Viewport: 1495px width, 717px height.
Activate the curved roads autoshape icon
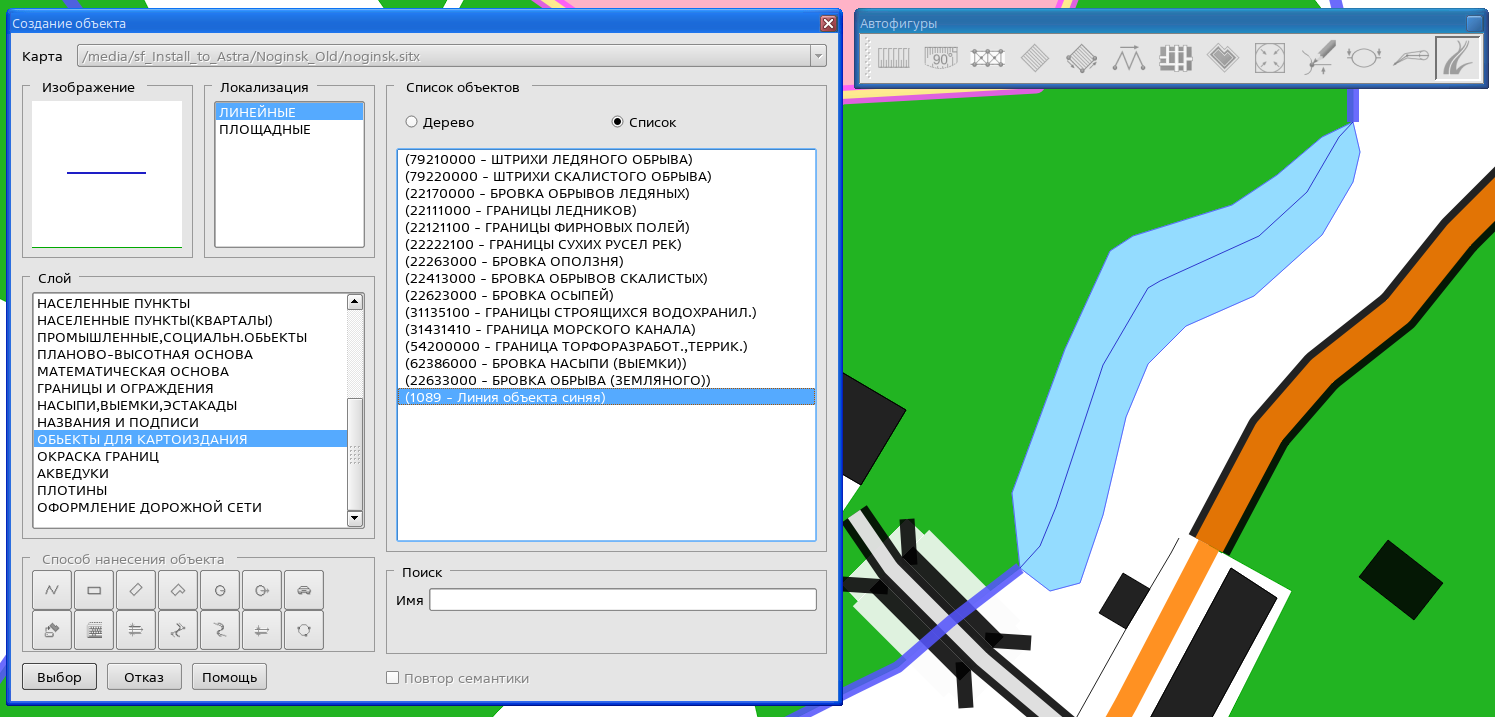pyautogui.click(x=1458, y=58)
